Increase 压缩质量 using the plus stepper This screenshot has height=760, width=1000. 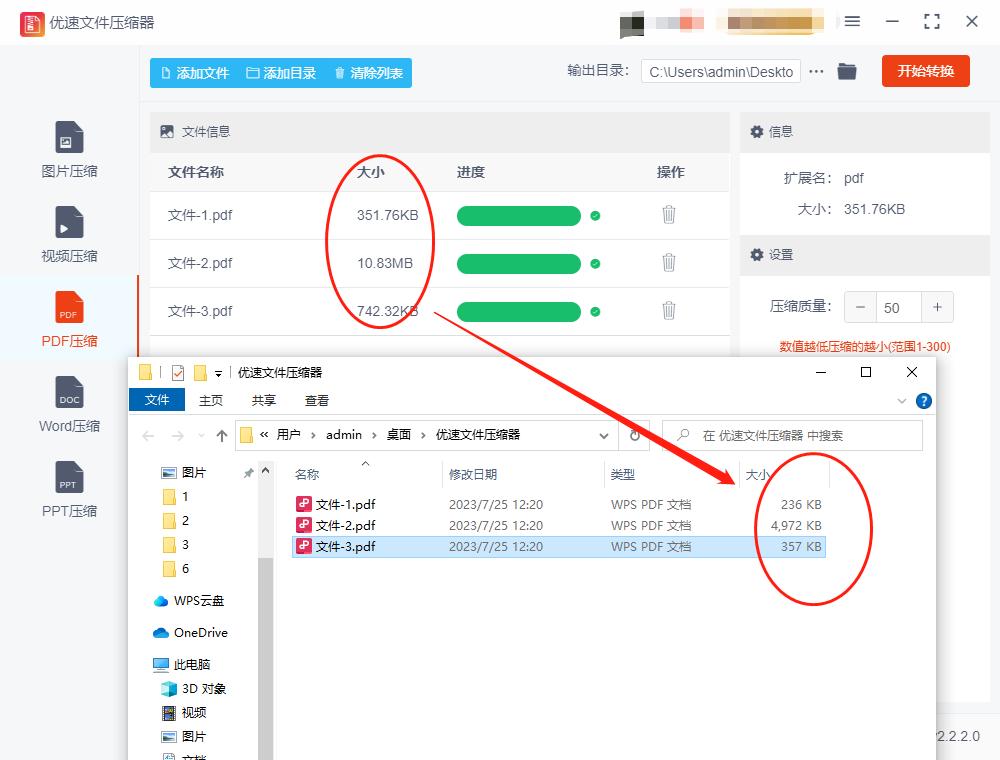(935, 307)
